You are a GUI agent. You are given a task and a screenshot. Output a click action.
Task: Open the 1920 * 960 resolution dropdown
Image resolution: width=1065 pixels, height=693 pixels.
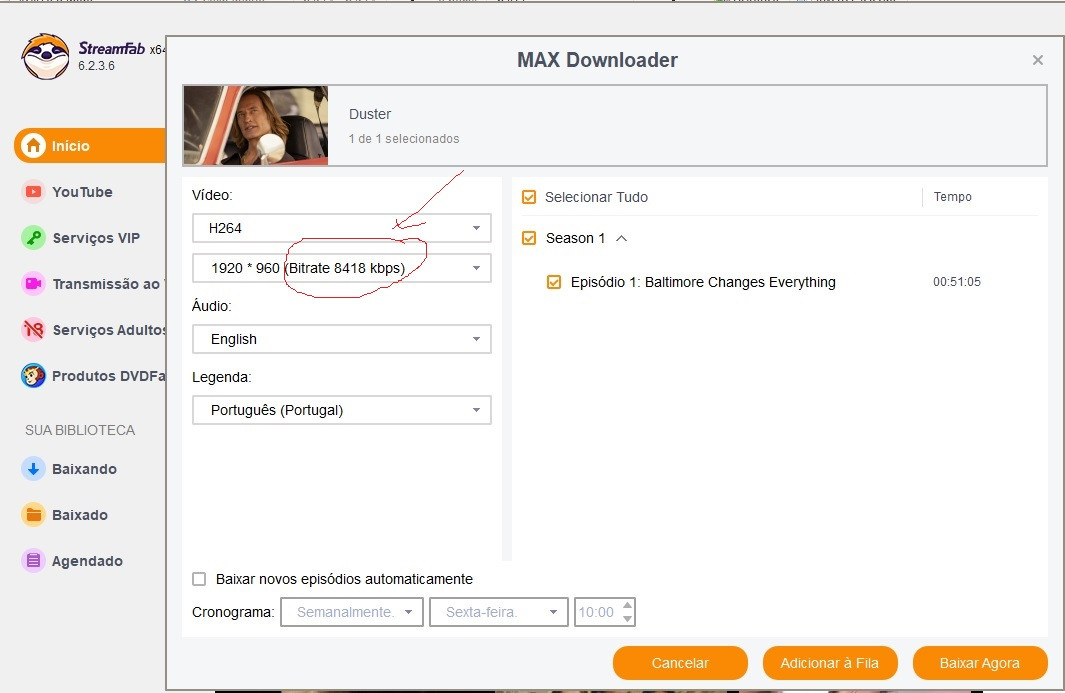342,268
